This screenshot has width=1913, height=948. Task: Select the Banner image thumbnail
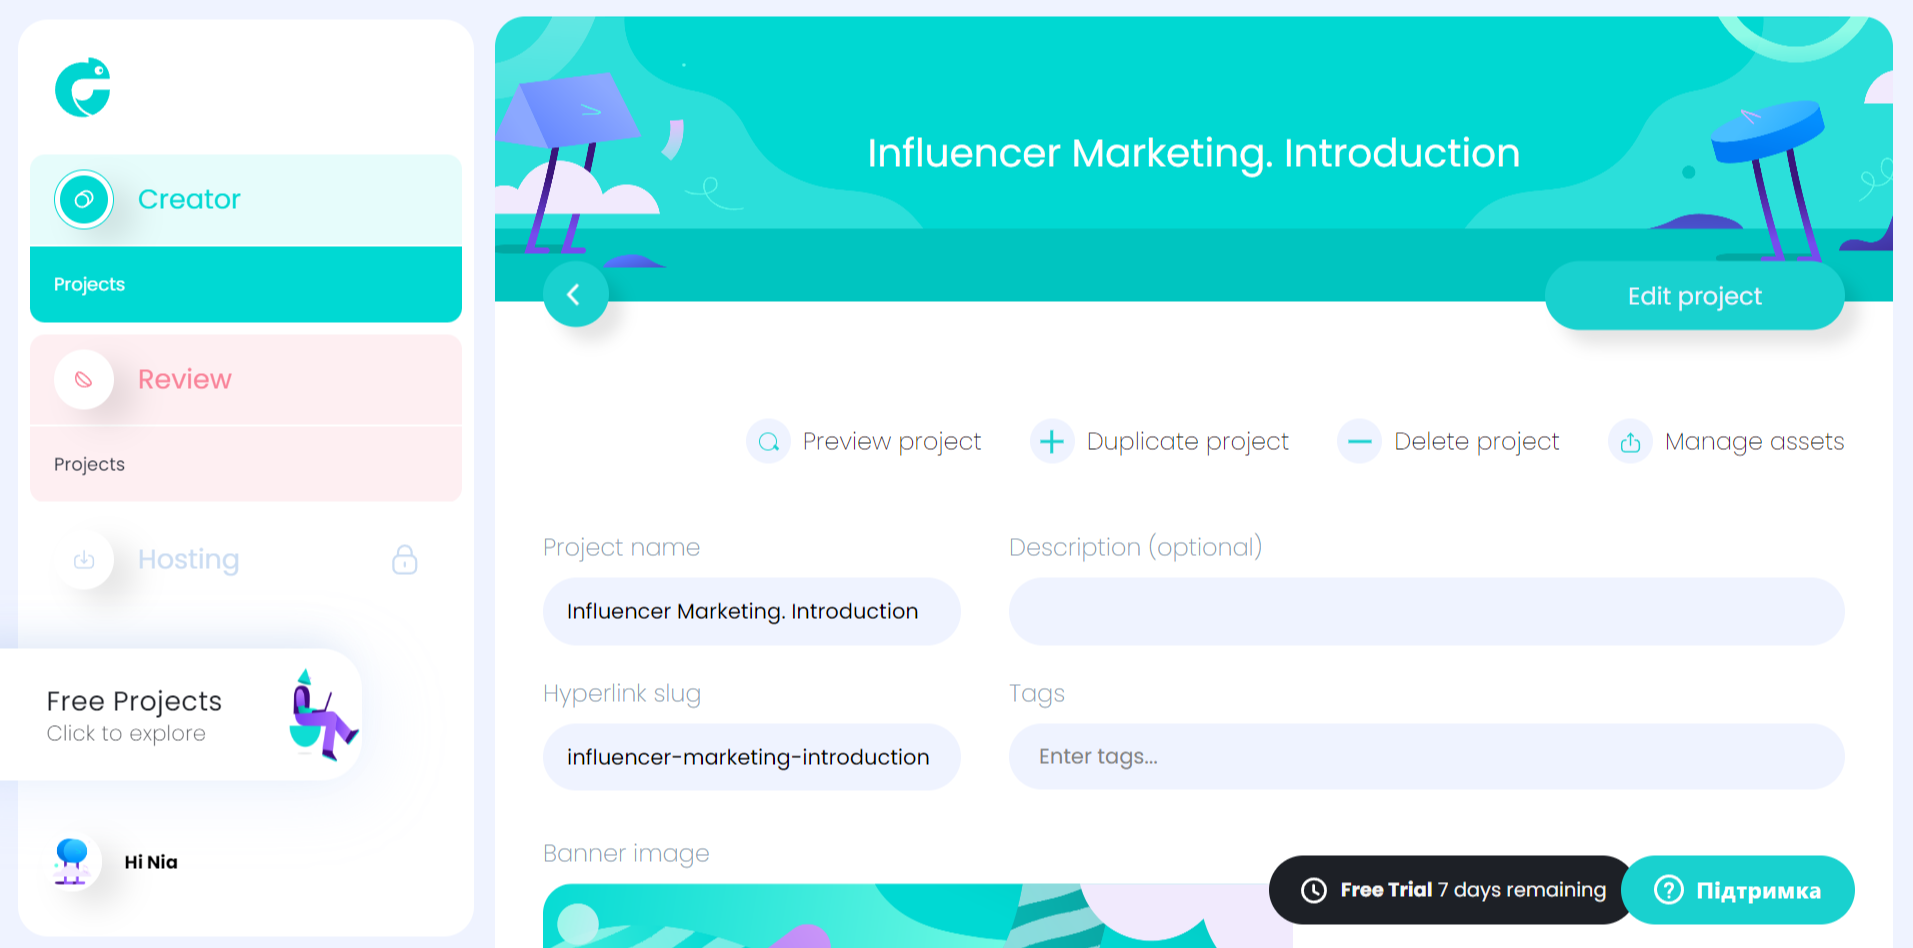917,916
